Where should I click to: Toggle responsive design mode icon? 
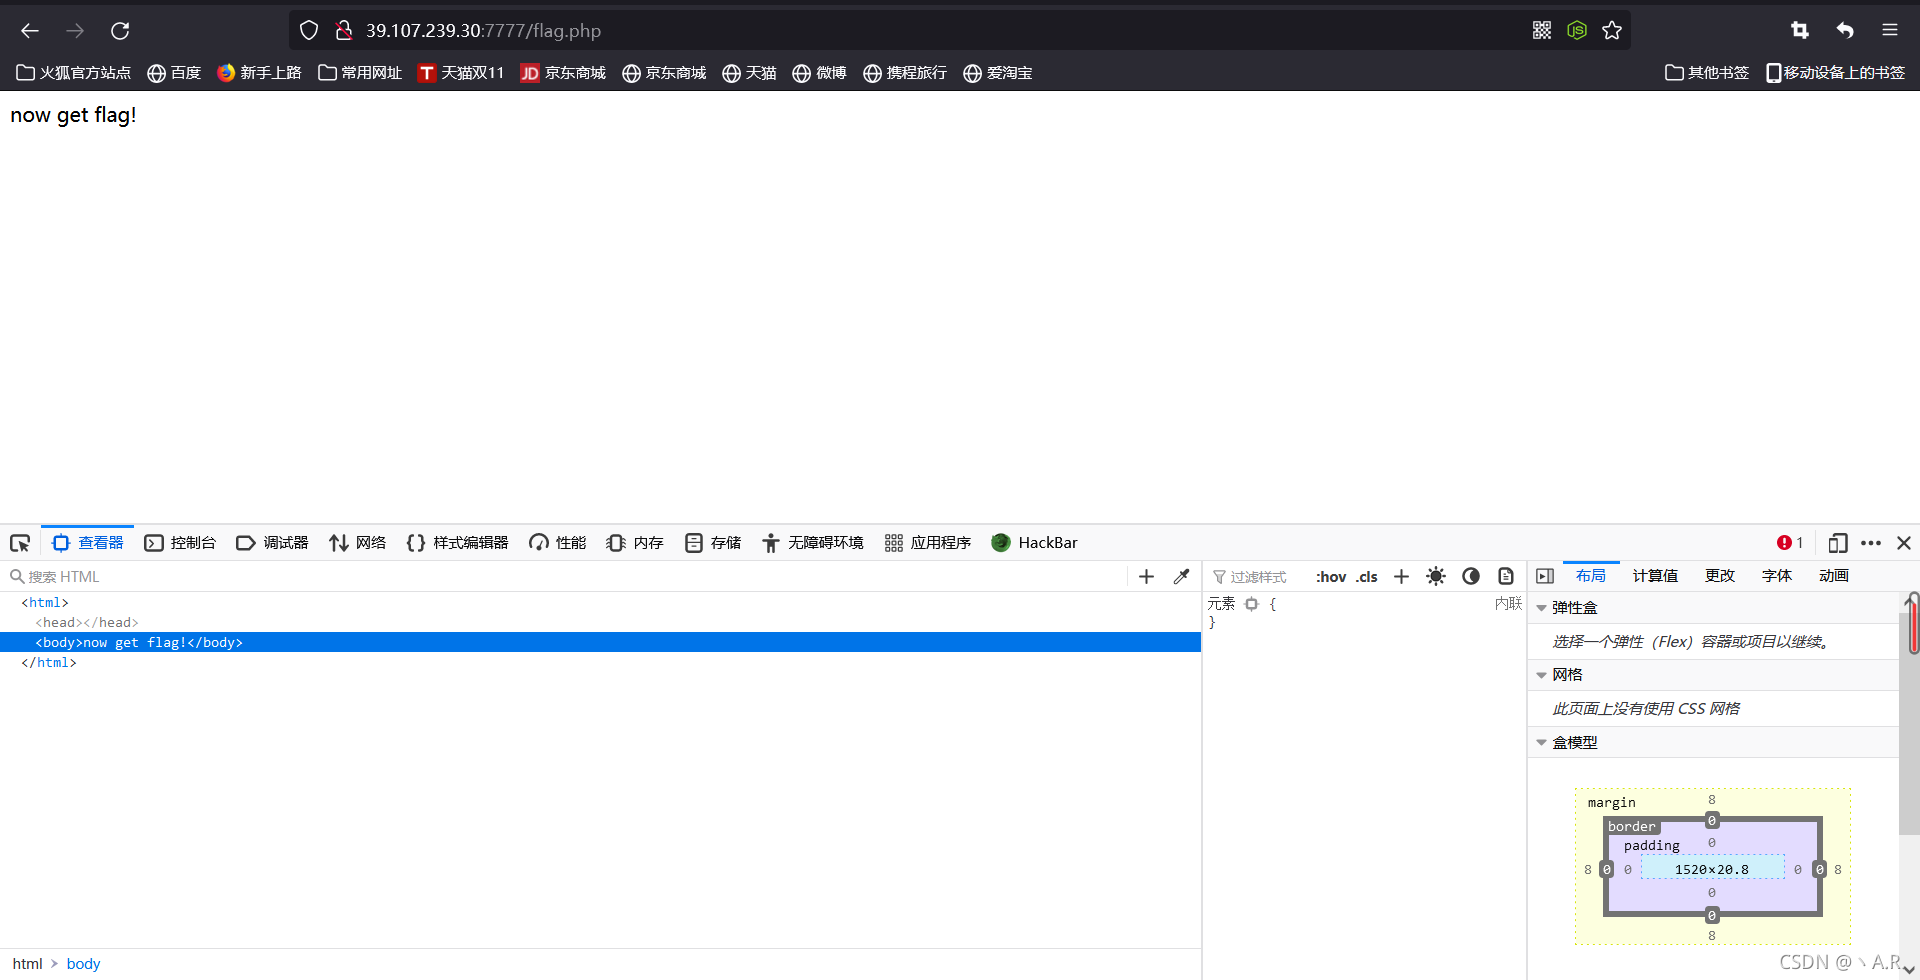tap(1838, 543)
